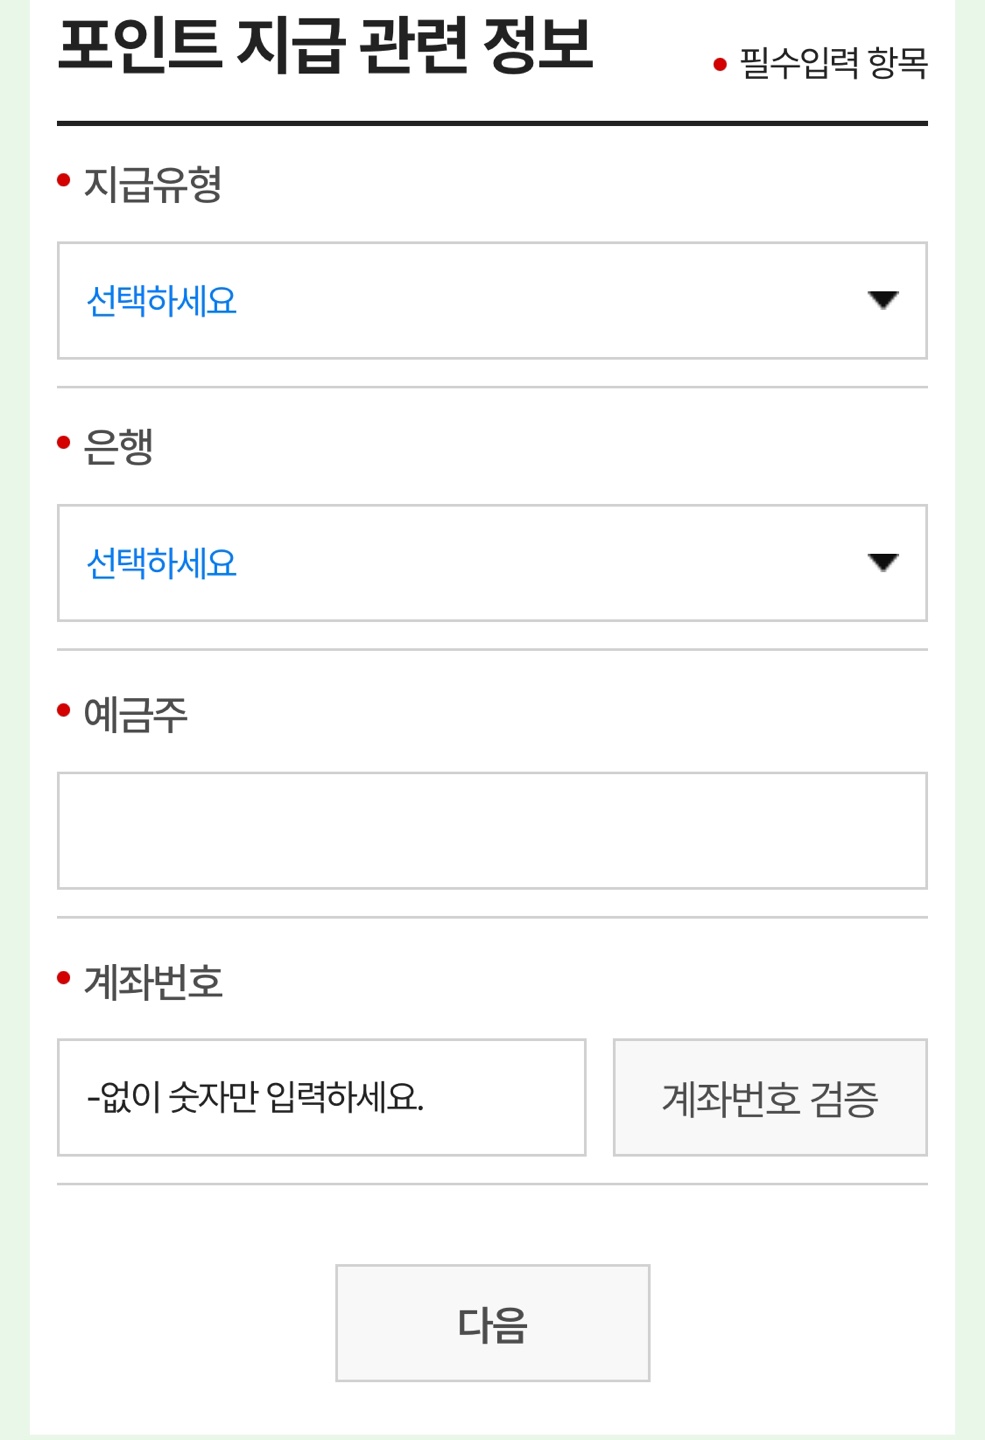Click the 지급유형 dropdown arrow triangle
The width and height of the screenshot is (985, 1440).
click(x=884, y=300)
